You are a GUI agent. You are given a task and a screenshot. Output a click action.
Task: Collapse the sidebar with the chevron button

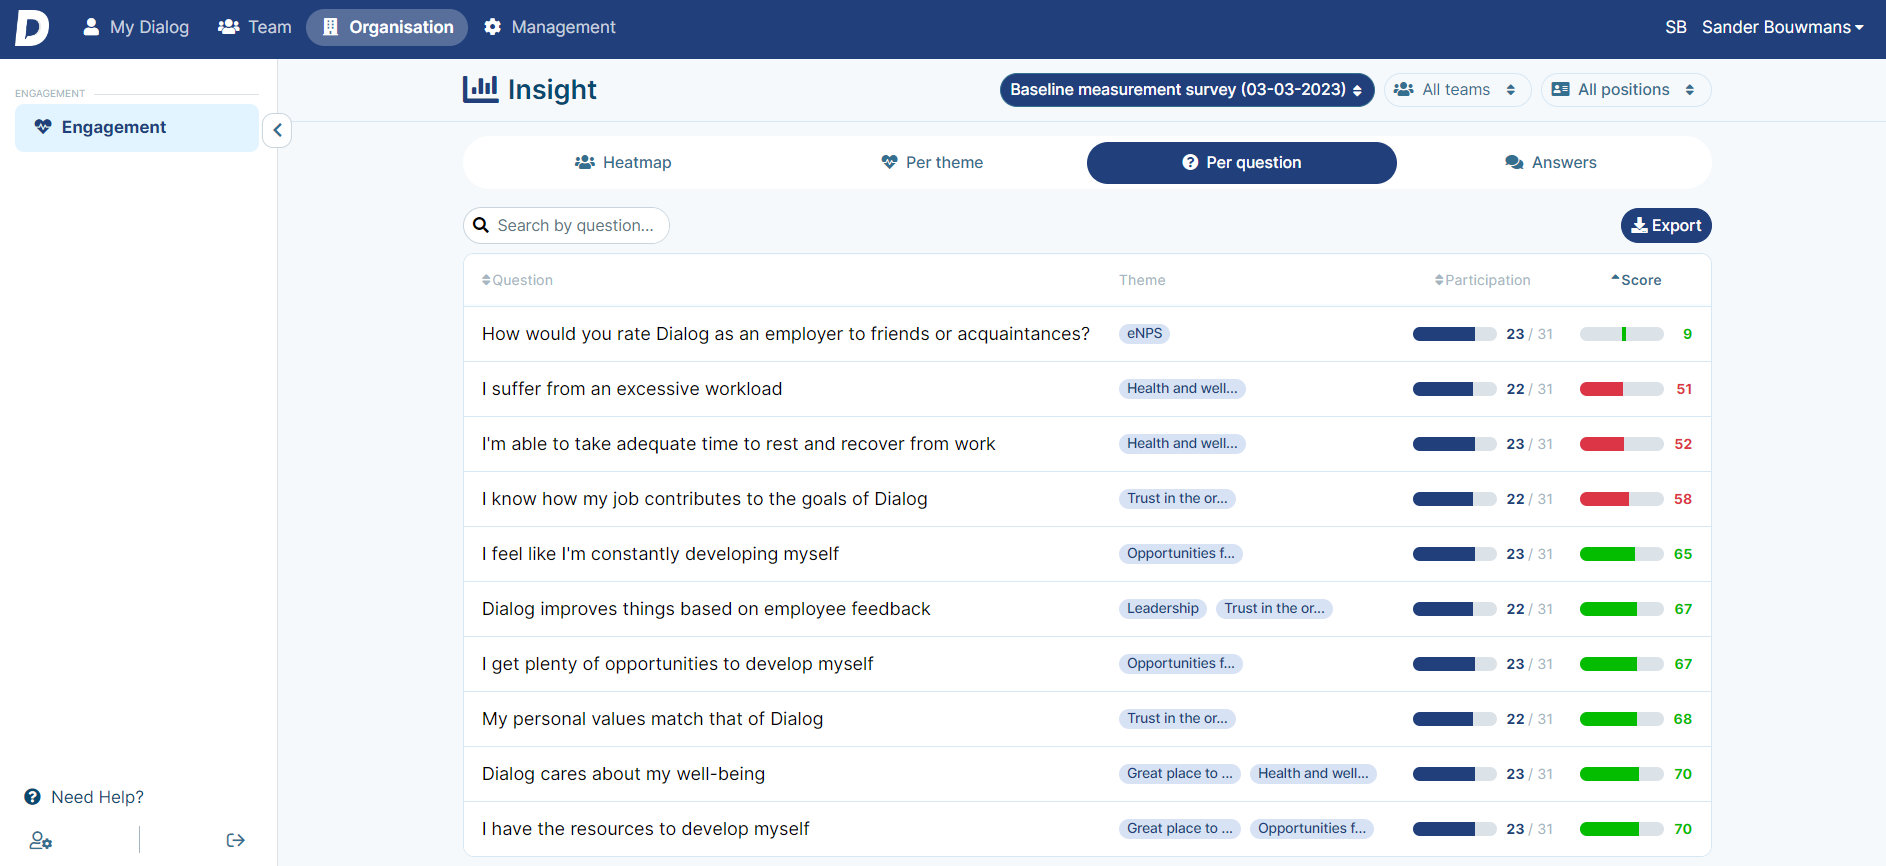277,130
